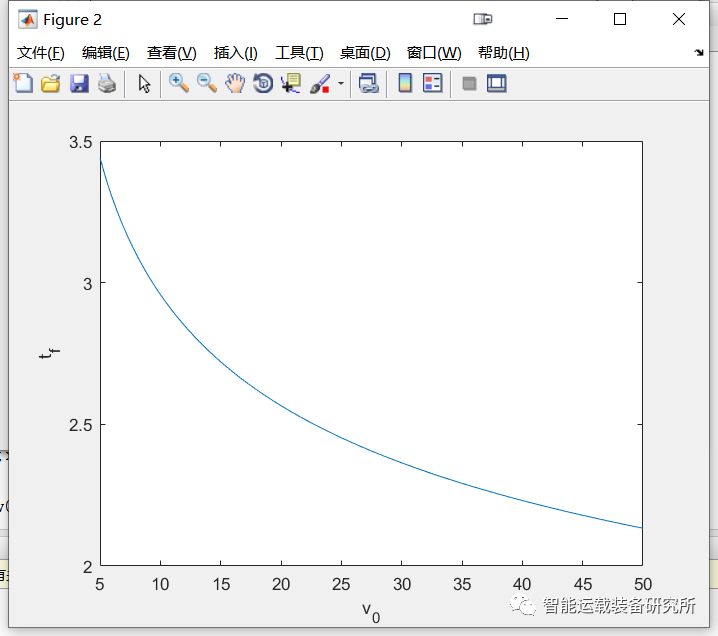718x636 pixels.
Task: Hide plot tools with the gray square icon
Action: click(469, 84)
